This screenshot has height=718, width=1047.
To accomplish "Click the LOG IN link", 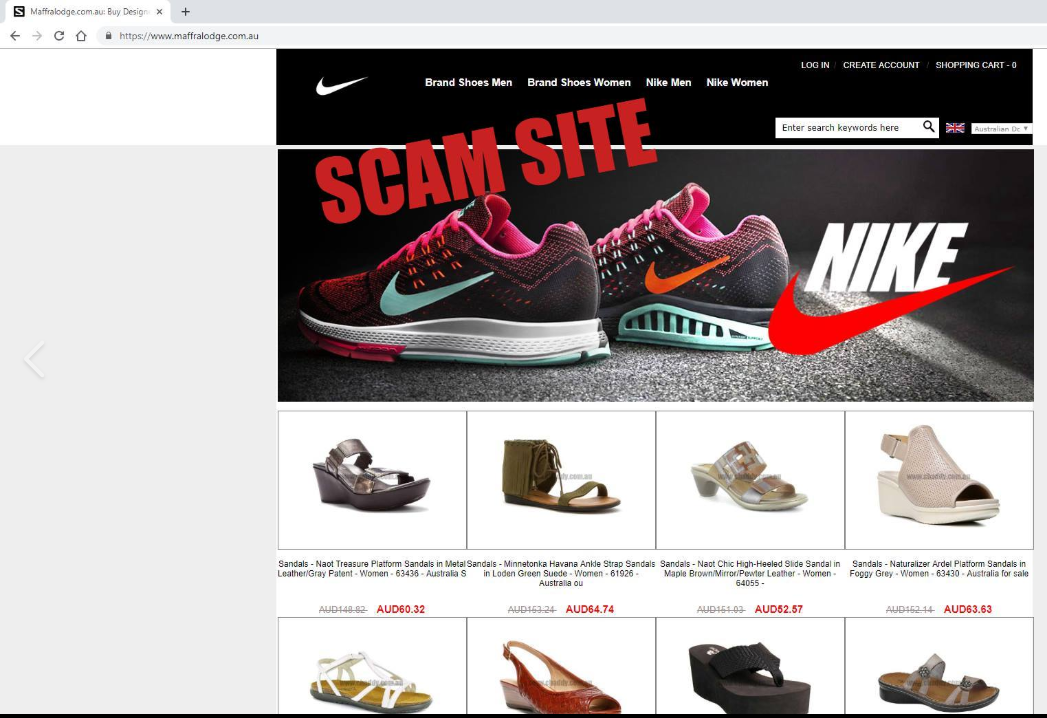I will [815, 65].
